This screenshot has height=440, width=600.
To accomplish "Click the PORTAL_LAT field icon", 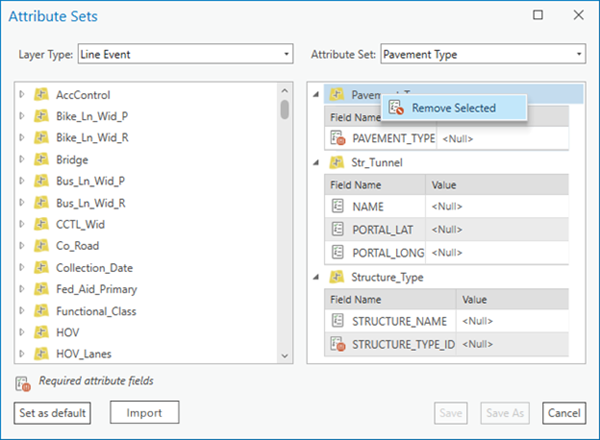I will click(x=338, y=229).
